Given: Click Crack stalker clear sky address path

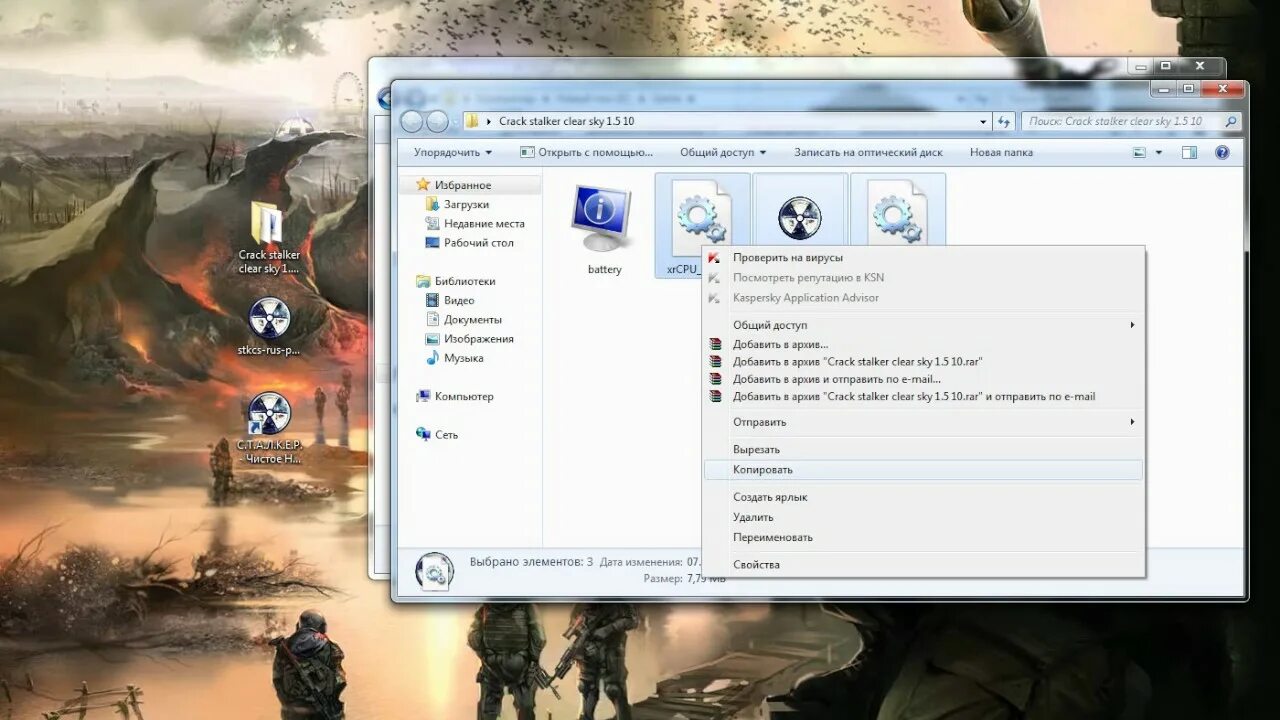Looking at the screenshot, I should point(566,121).
